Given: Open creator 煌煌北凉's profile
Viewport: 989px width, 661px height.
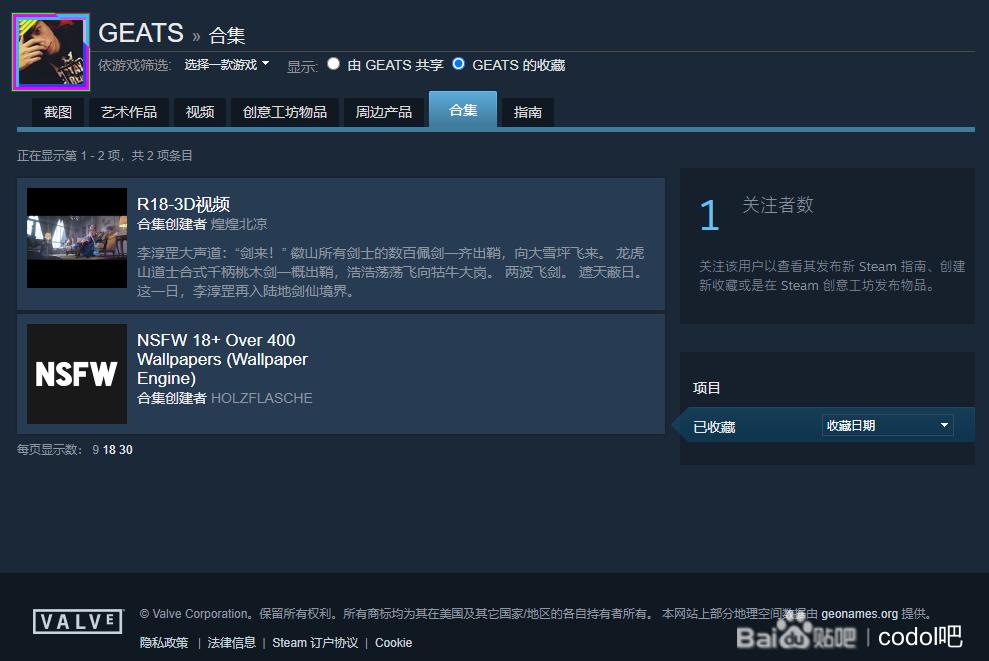Looking at the screenshot, I should (x=239, y=224).
